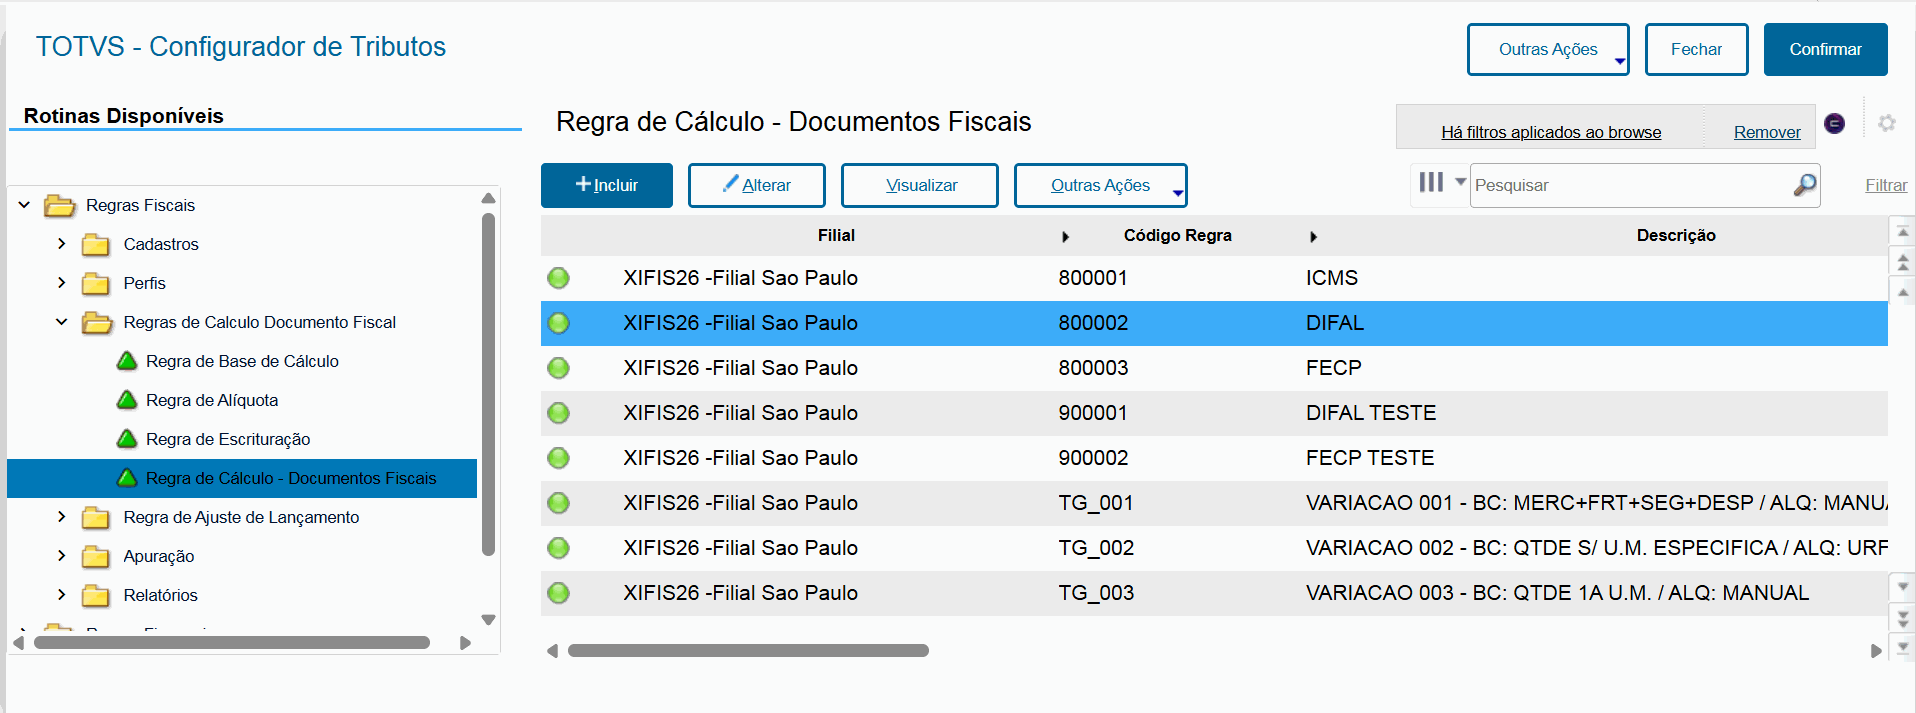The image size is (1916, 713).
Task: Click green status indicator for DIFAL TESTE row
Action: coord(559,413)
